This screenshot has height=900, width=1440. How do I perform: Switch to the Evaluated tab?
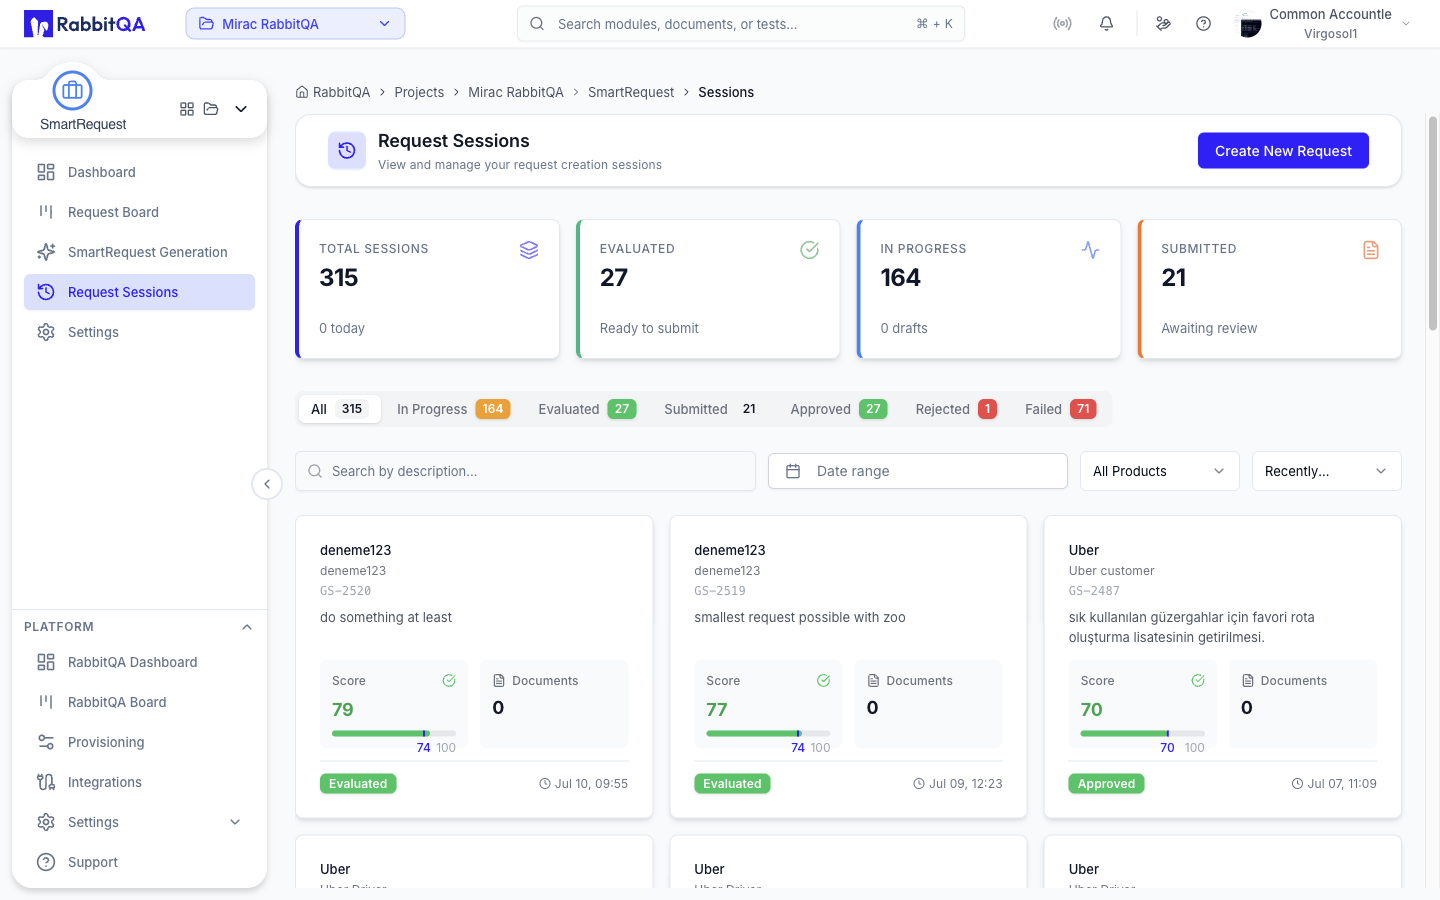click(587, 409)
